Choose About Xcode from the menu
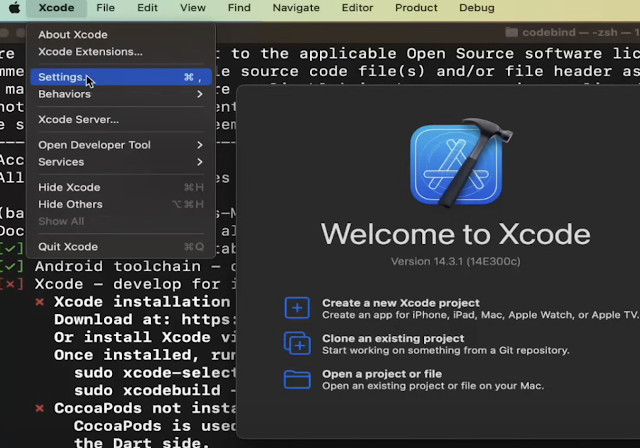The width and height of the screenshot is (640, 448). pos(121,35)
